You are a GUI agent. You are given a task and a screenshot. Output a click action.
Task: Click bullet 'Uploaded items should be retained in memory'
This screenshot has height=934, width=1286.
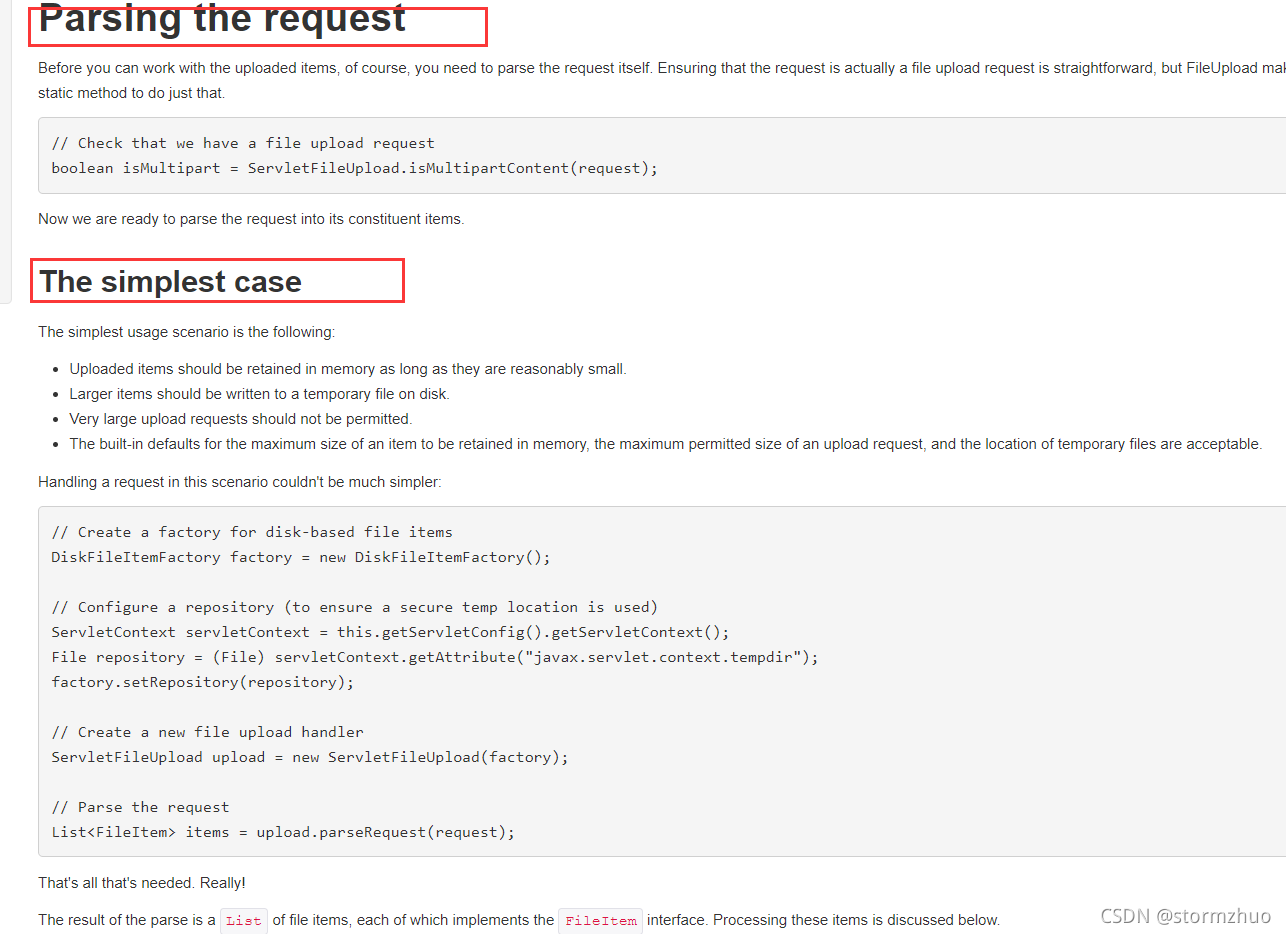click(348, 369)
